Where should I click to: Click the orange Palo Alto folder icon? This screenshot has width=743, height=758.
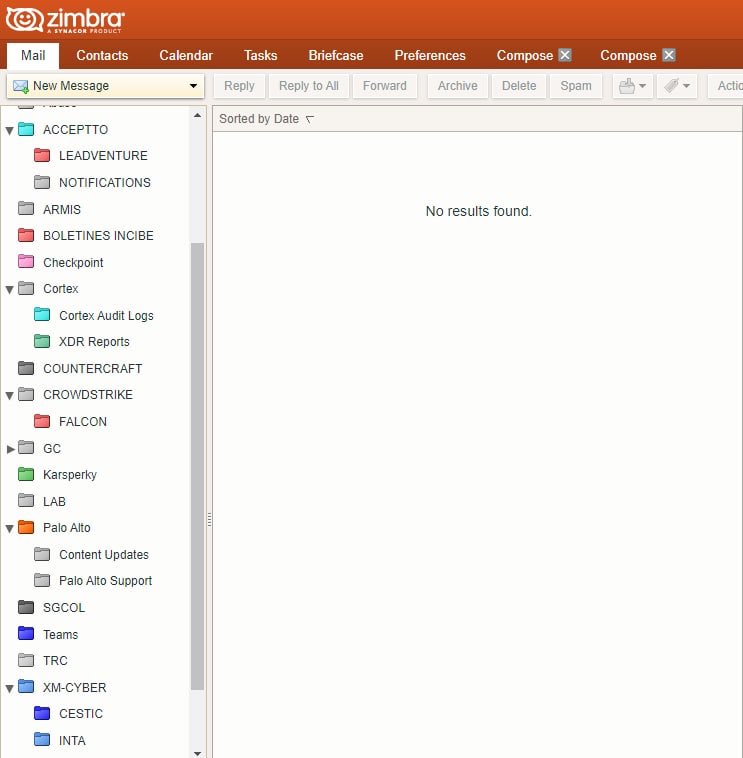tap(26, 528)
